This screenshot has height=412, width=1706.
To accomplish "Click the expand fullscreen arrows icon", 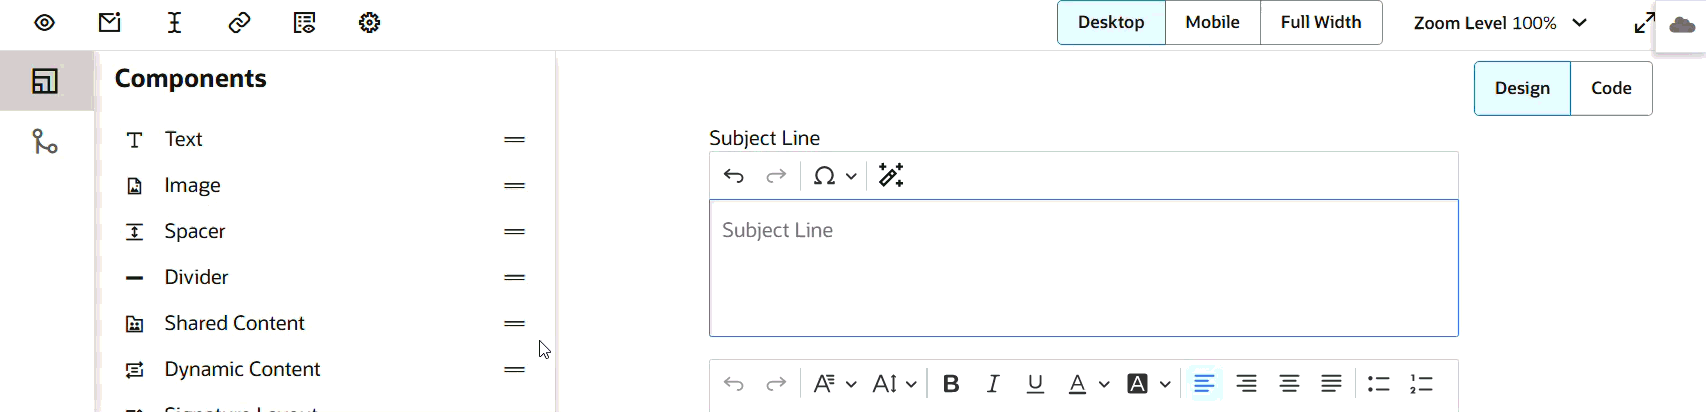I will pos(1644,23).
